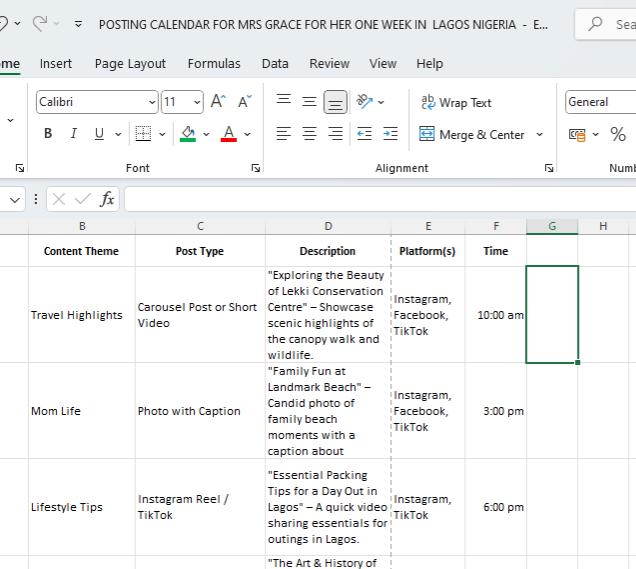
Task: Expand the Name Box dropdown
Action: click(15, 200)
